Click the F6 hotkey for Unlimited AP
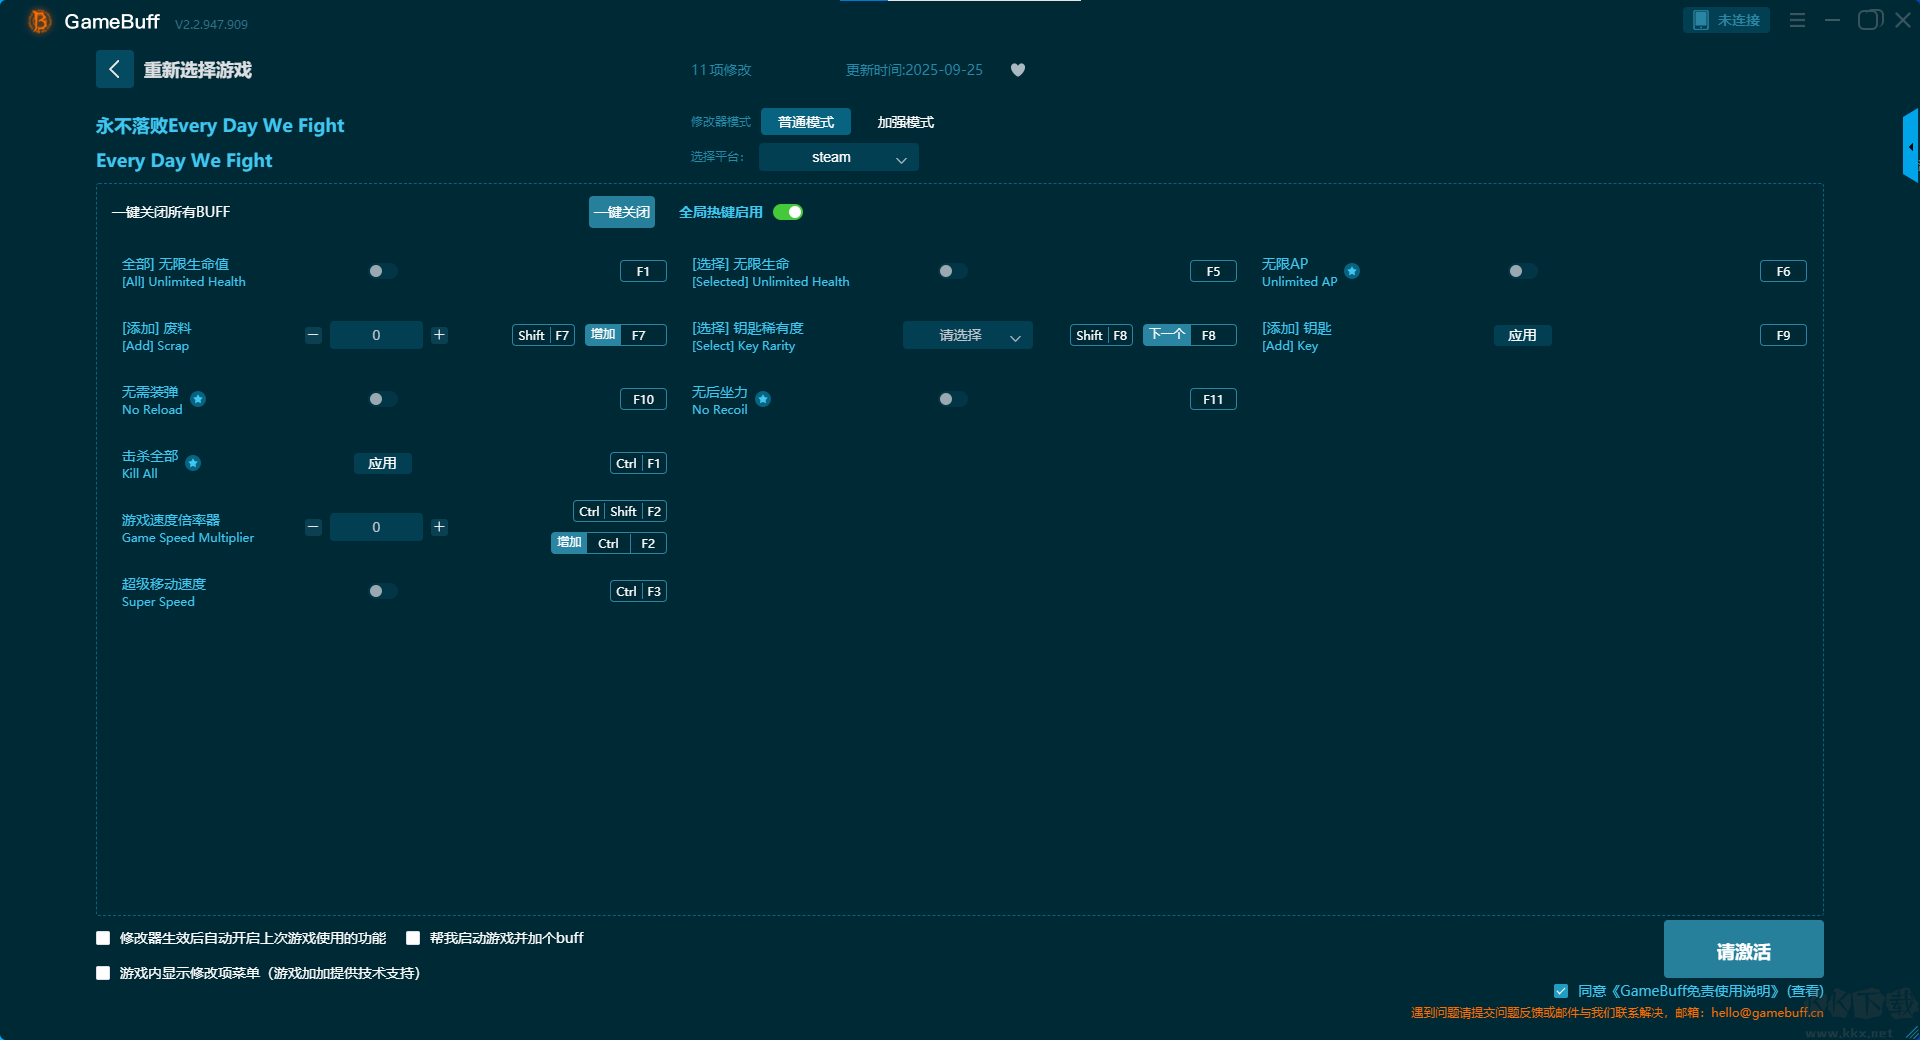This screenshot has height=1040, width=1920. point(1783,271)
